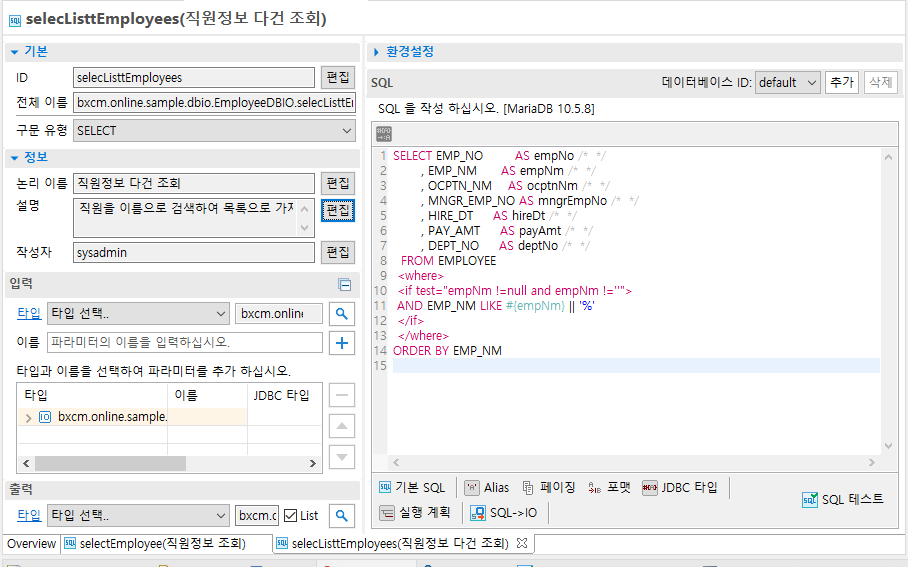This screenshot has width=908, height=567.
Task: Click the search icon next to output type
Action: 342,516
